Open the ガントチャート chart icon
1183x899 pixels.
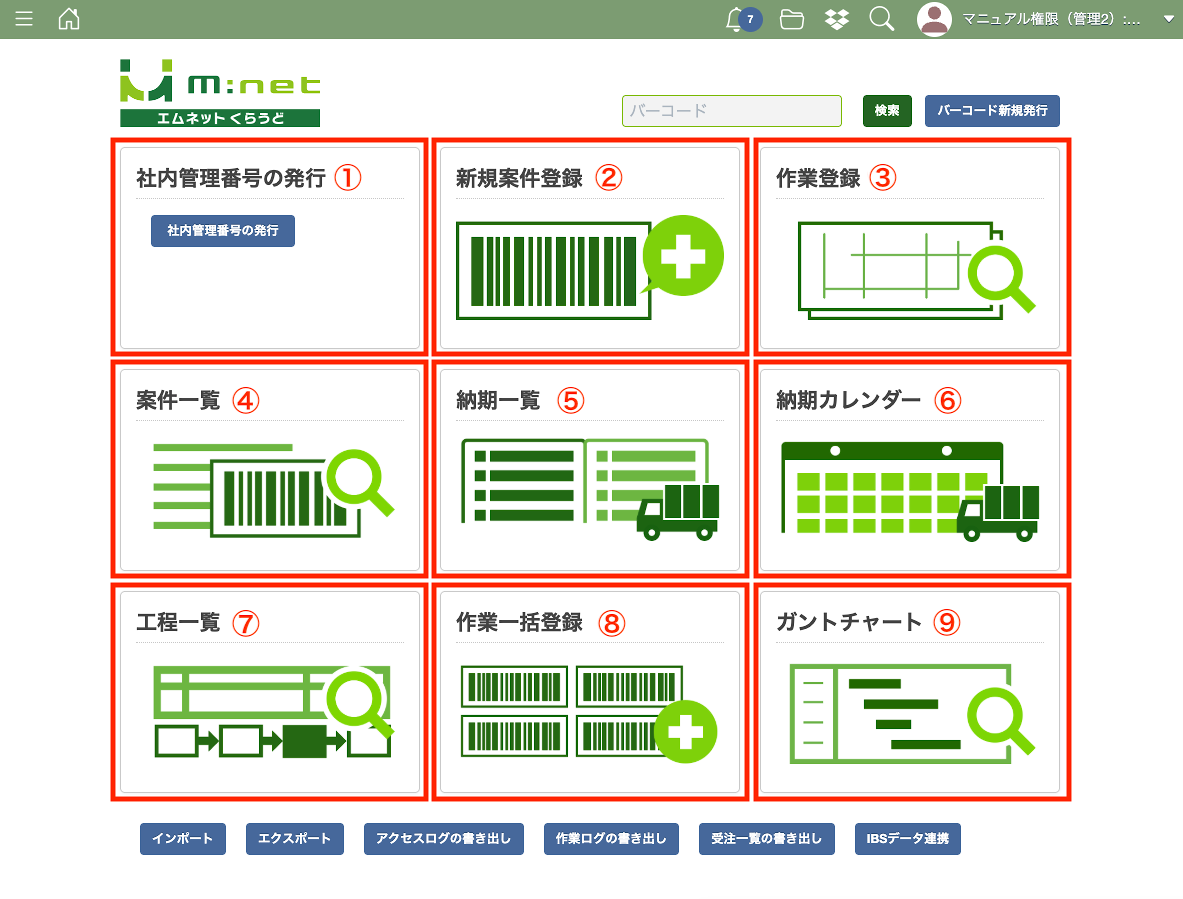tap(909, 712)
